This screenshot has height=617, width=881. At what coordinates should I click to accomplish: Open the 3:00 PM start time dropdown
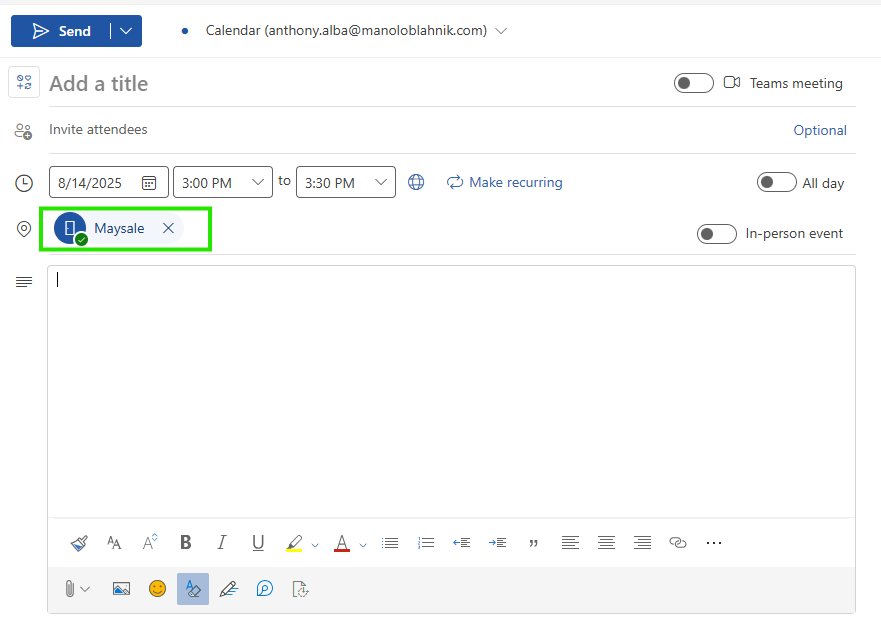click(222, 183)
